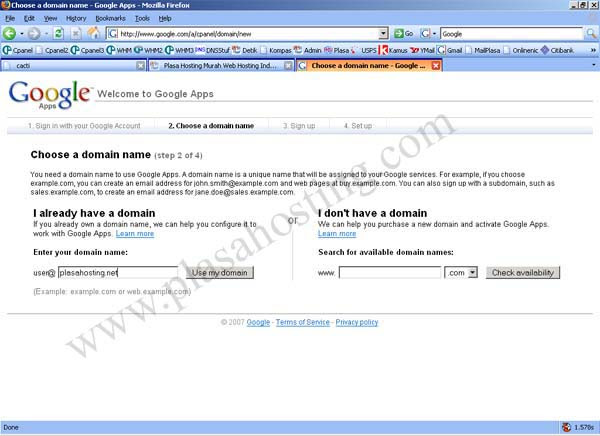The height and width of the screenshot is (436, 600).
Task: Open the Bookmarks menu
Action: [x=110, y=18]
